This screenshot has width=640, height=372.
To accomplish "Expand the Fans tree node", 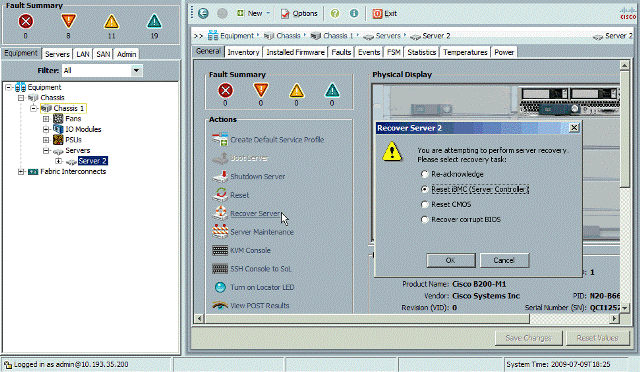I will point(46,119).
